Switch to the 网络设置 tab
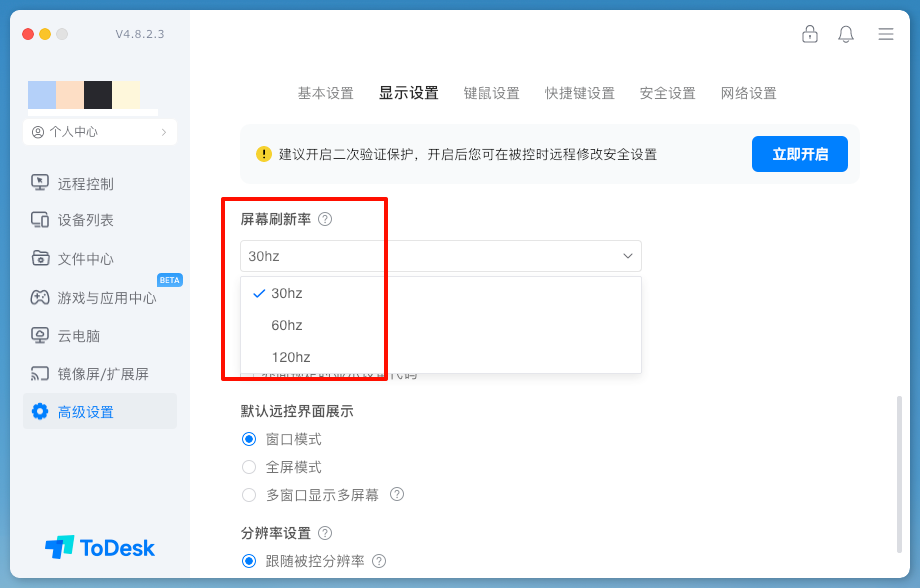Screen dimensions: 920x588 tap(748, 93)
